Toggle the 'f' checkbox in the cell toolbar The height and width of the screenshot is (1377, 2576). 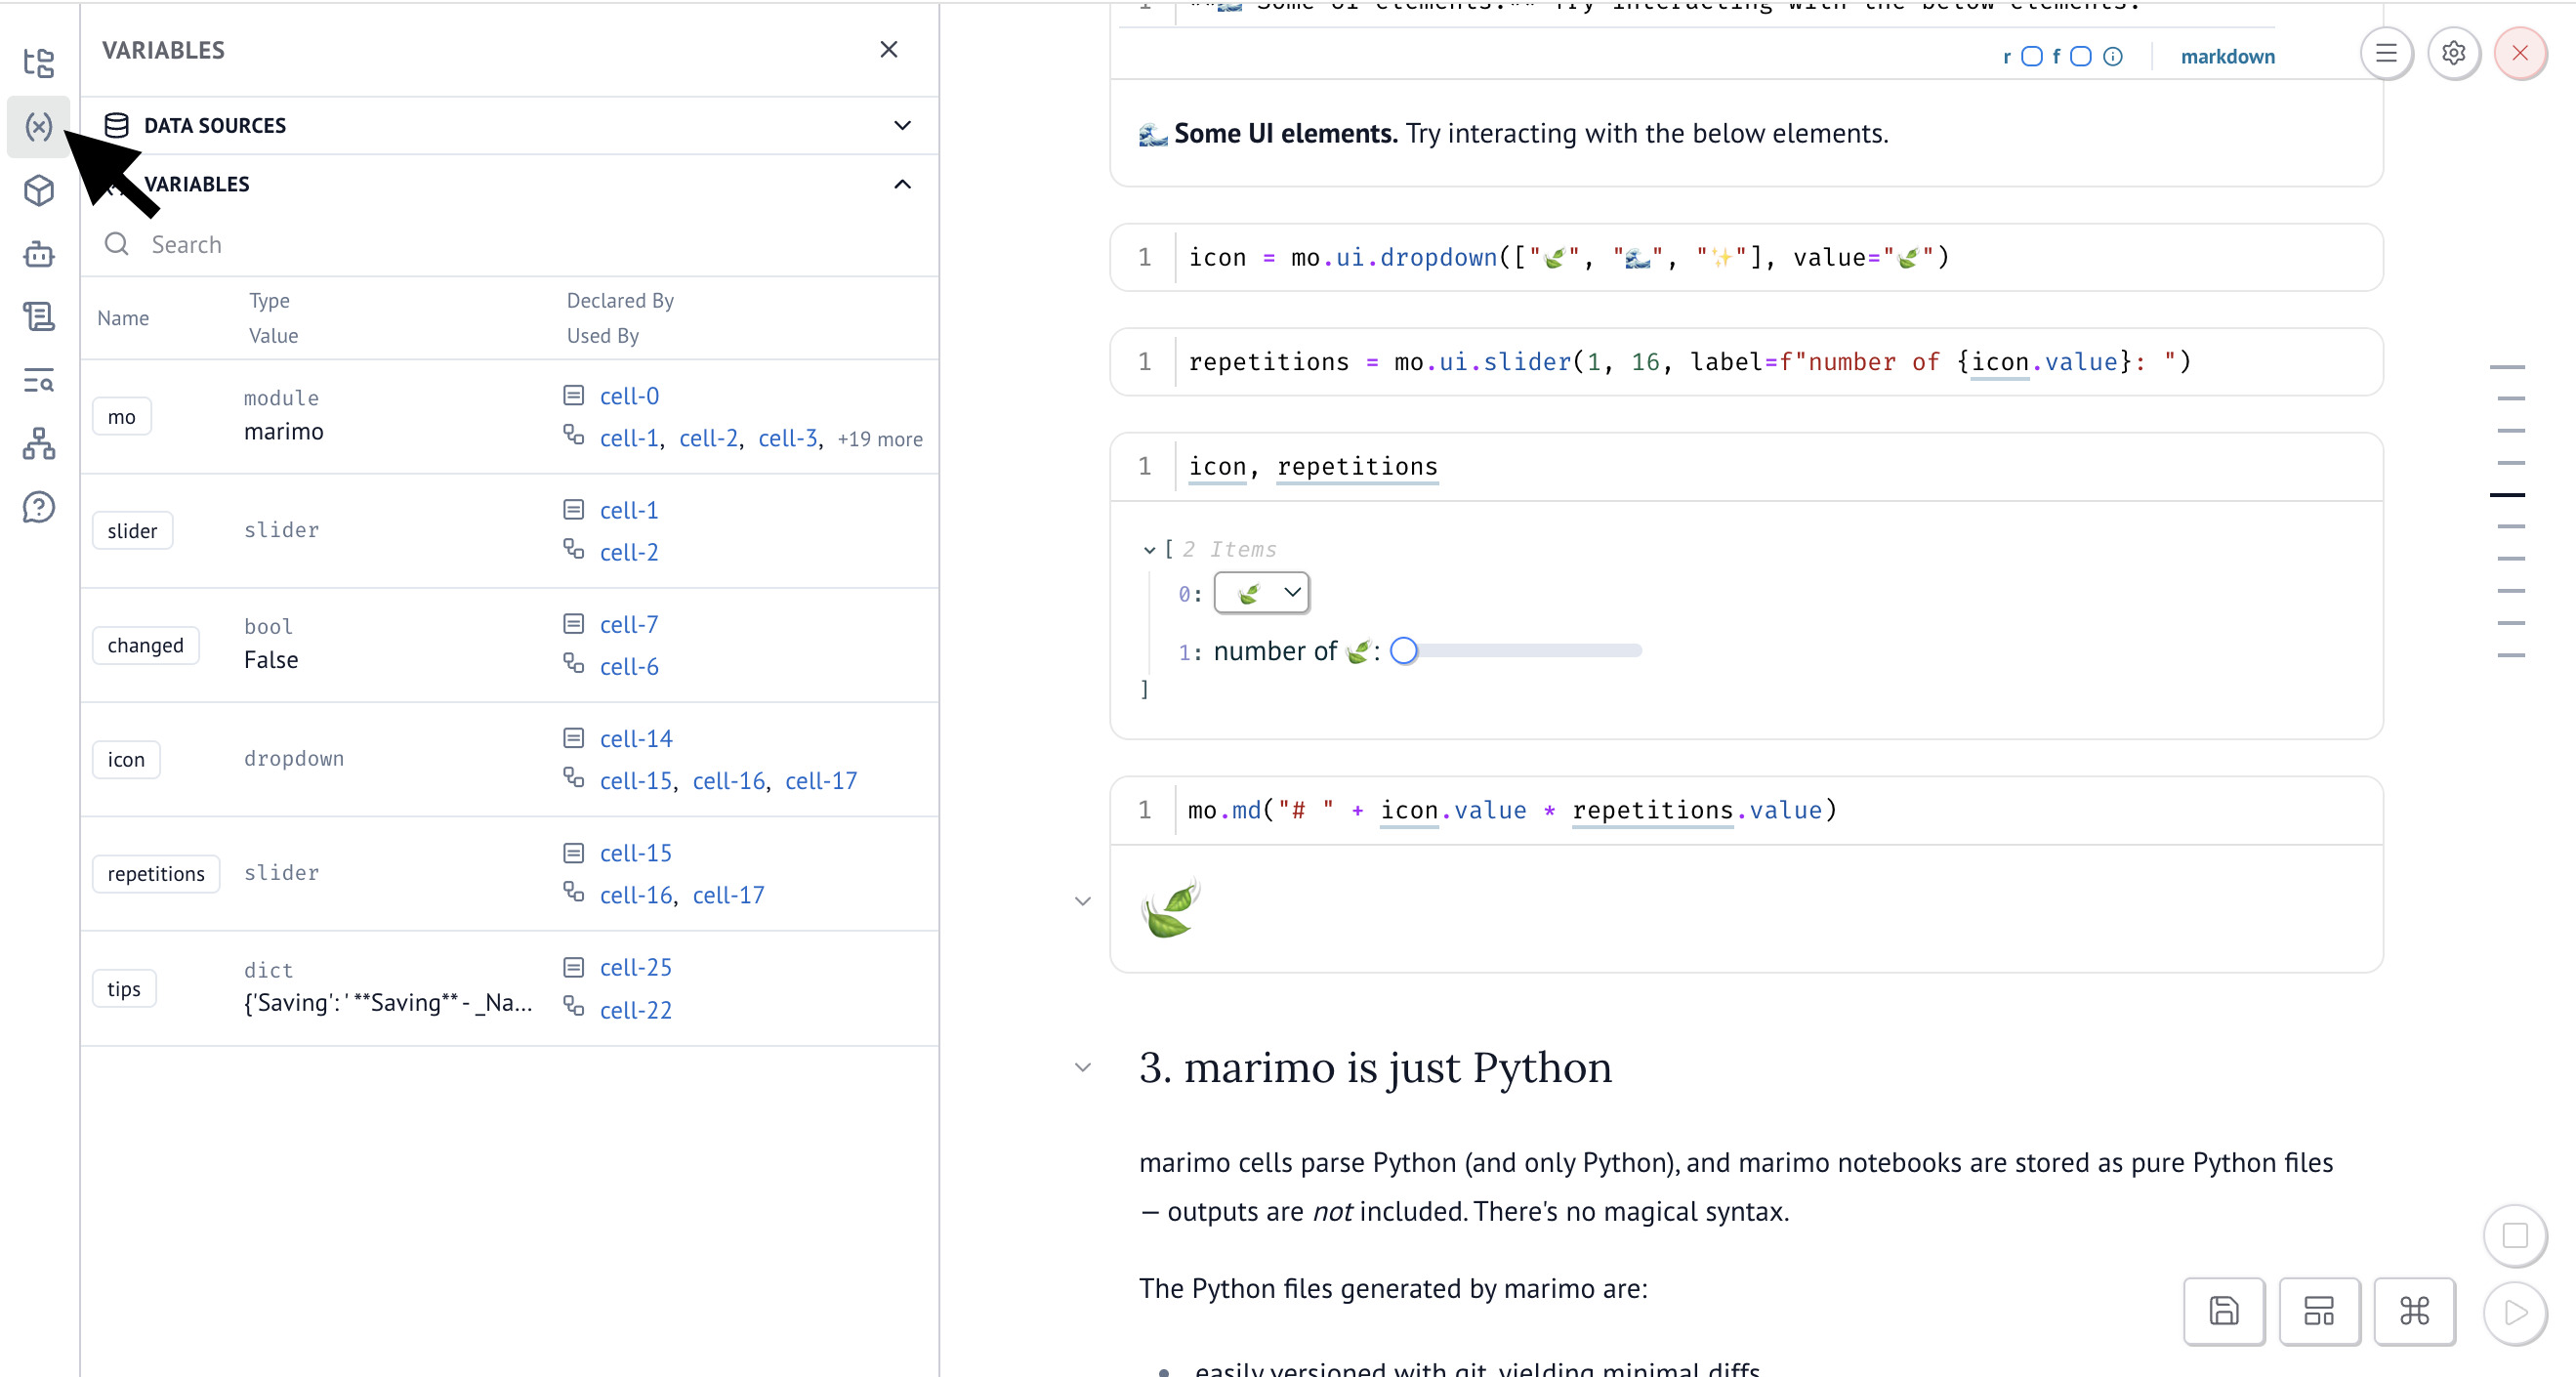click(x=2081, y=56)
